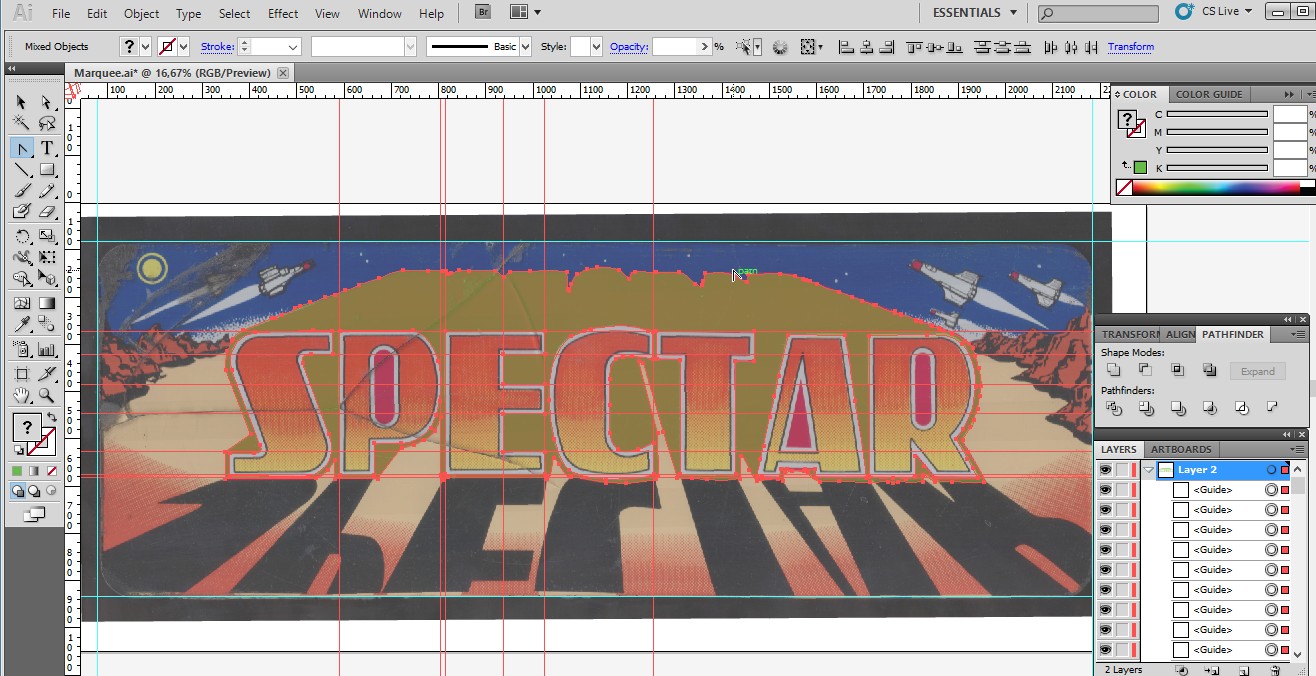Open fill color dropdown in control bar
1316x676 pixels.
point(145,47)
